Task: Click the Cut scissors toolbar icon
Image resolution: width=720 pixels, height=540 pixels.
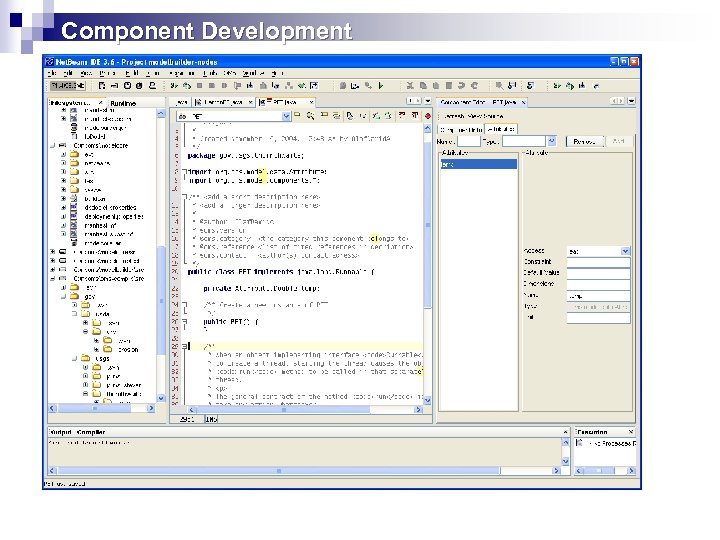Action: (410, 86)
